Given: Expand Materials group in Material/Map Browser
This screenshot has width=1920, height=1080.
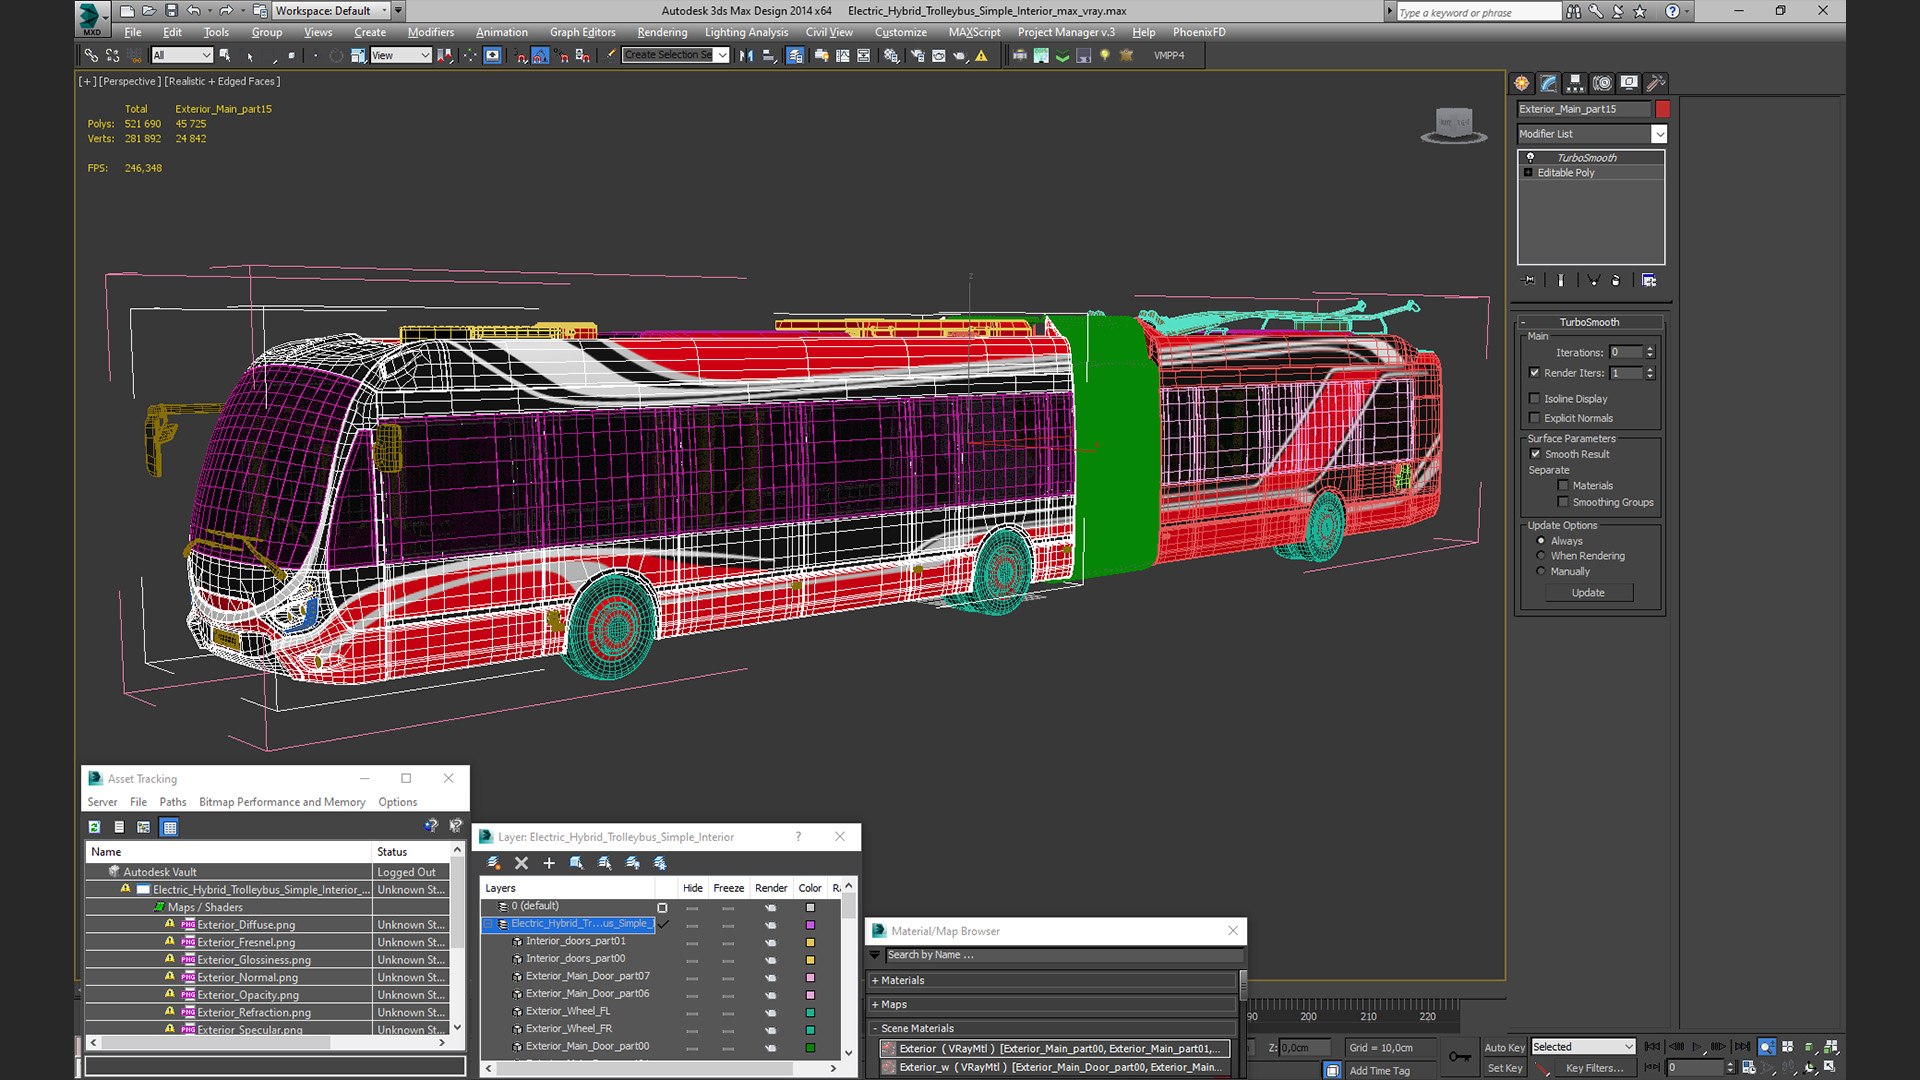Looking at the screenshot, I should pos(1053,980).
